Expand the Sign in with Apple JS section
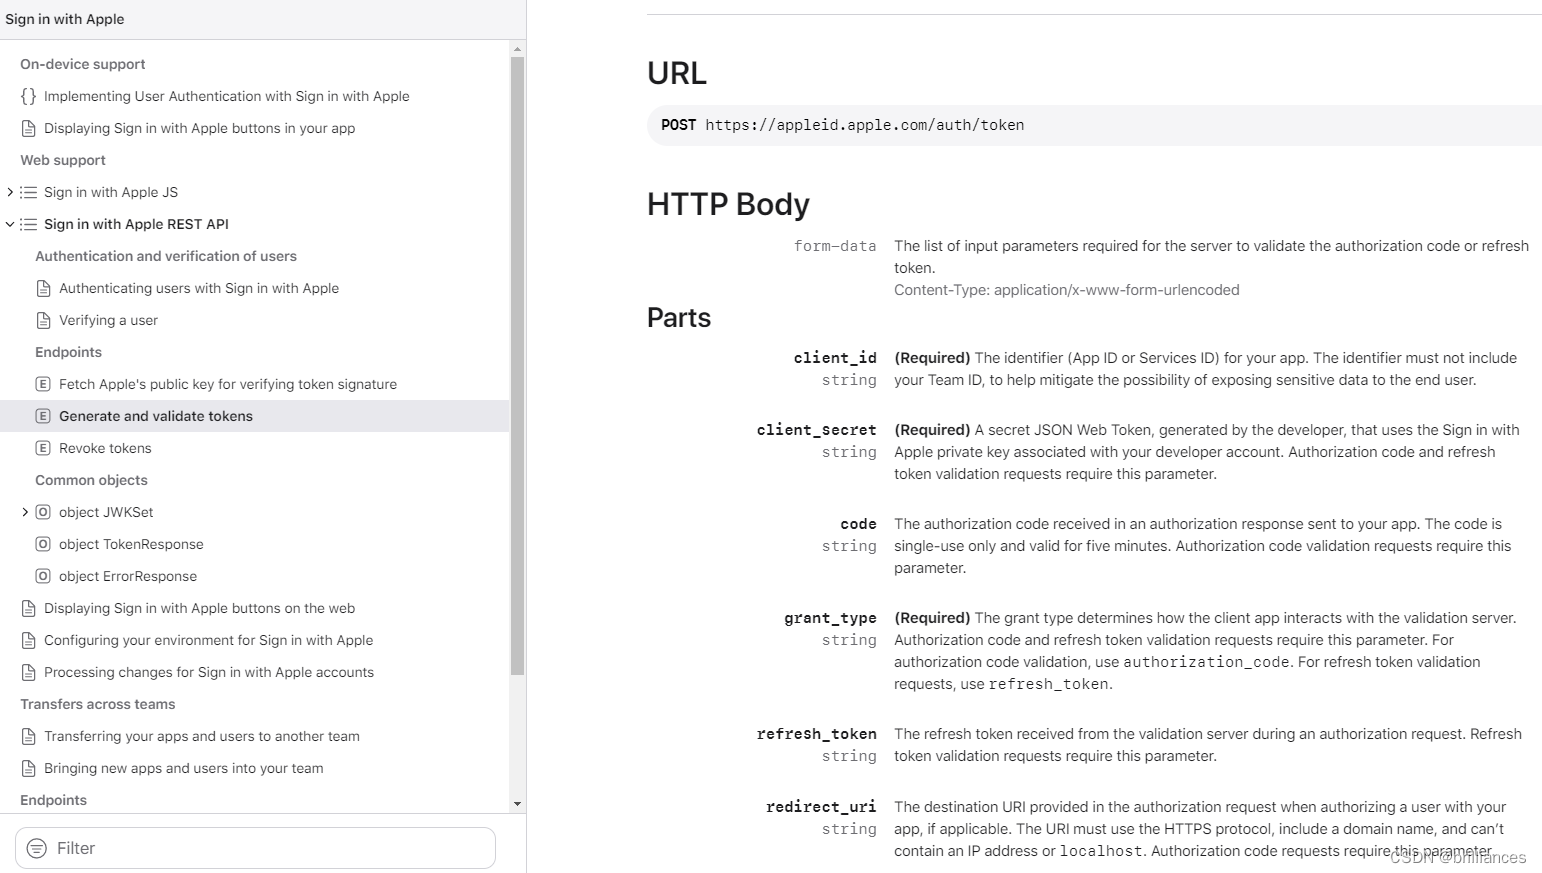The height and width of the screenshot is (873, 1542). (10, 192)
